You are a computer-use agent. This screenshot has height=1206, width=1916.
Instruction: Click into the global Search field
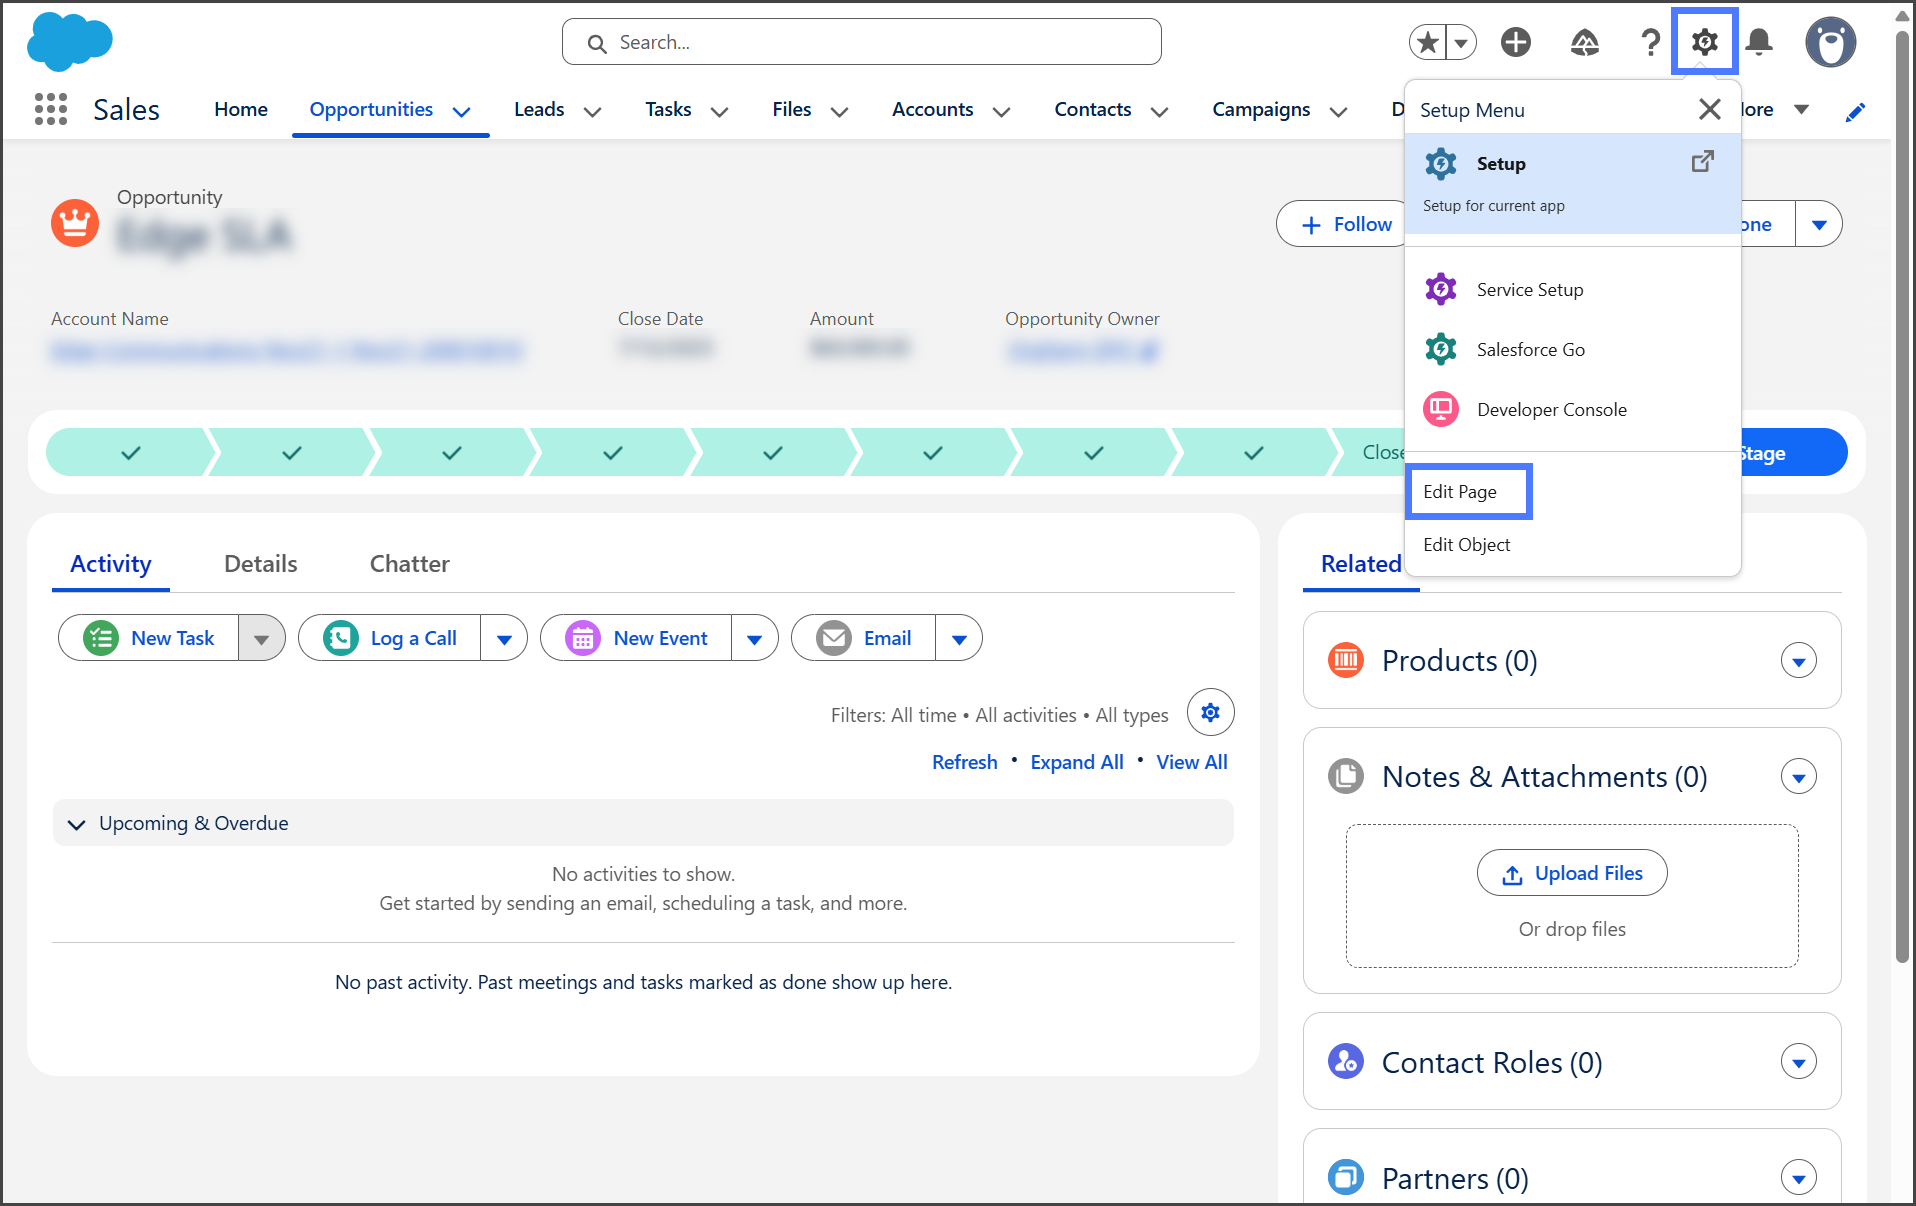860,42
